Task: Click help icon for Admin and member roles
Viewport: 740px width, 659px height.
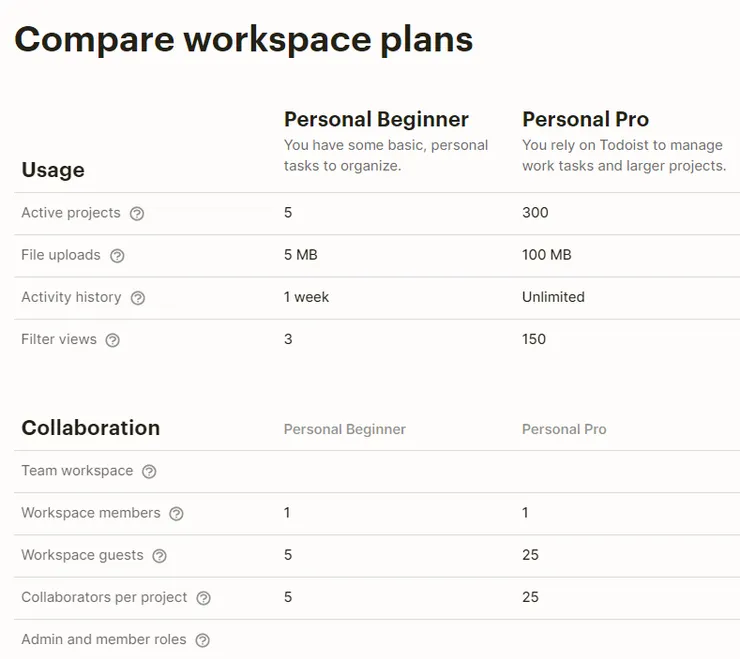Action: [202, 640]
